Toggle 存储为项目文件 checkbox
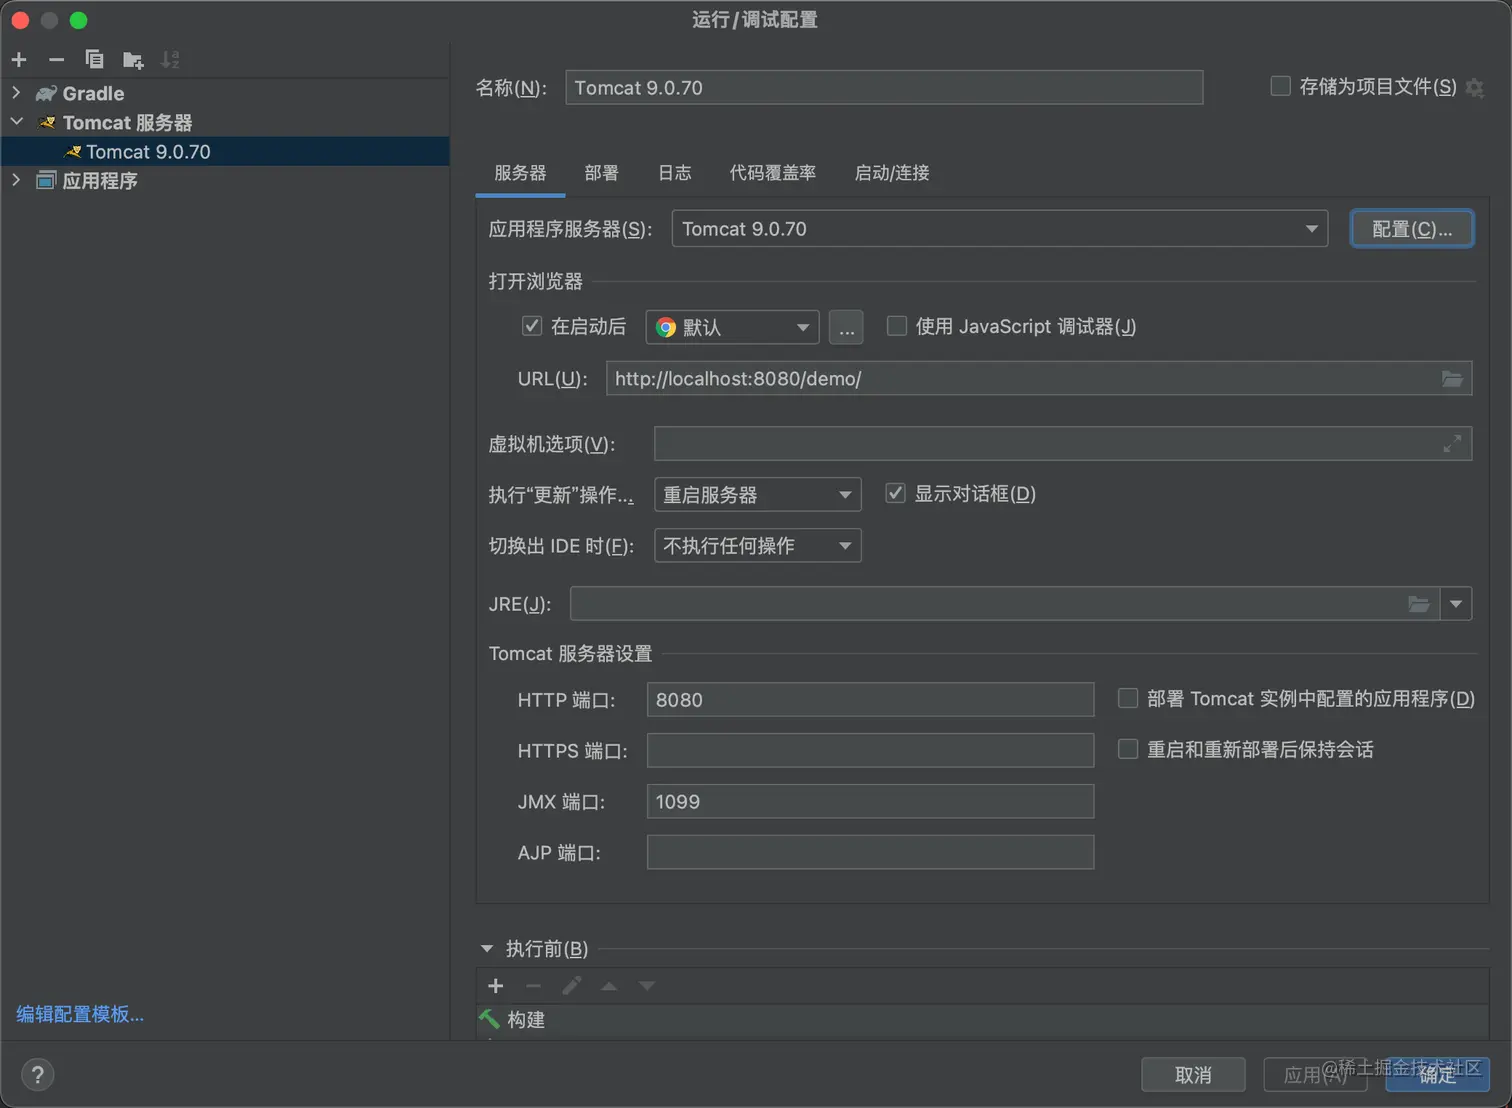Viewport: 1512px width, 1108px height. 1280,86
